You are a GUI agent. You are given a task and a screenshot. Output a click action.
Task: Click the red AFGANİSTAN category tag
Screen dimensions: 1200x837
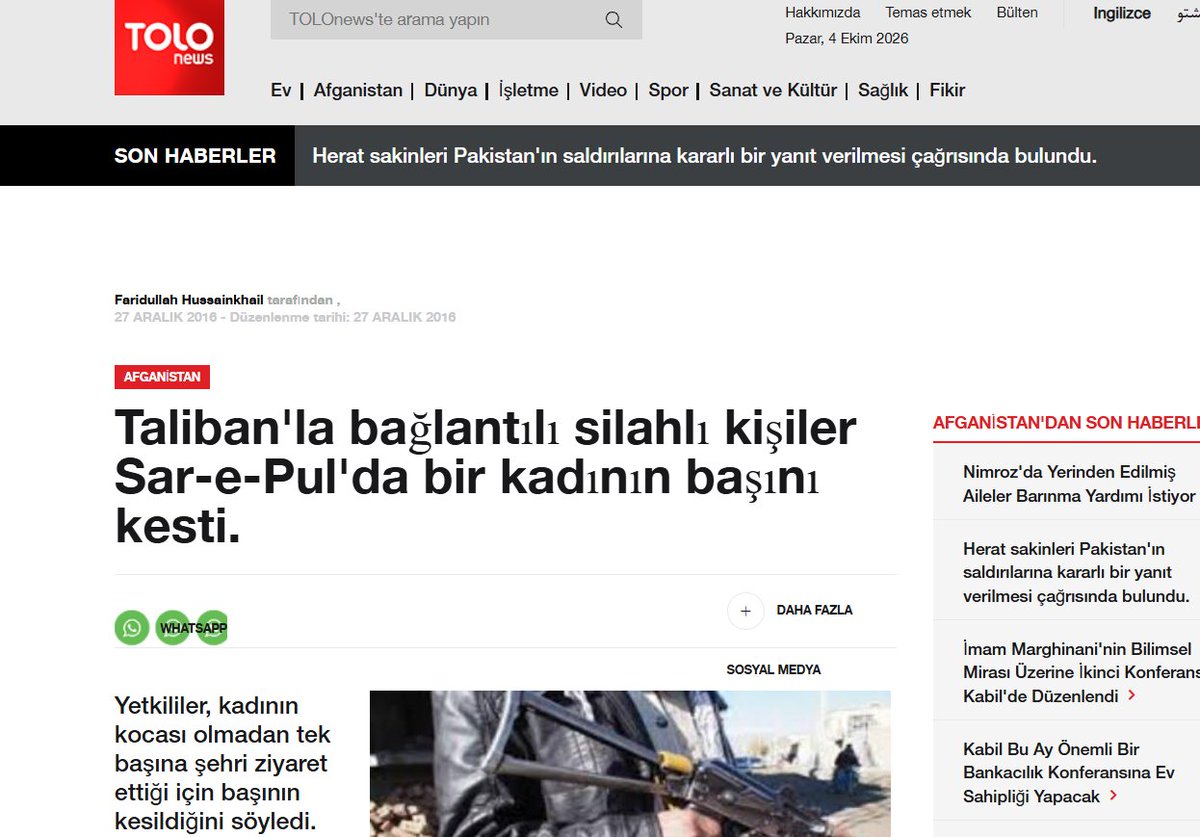(162, 377)
